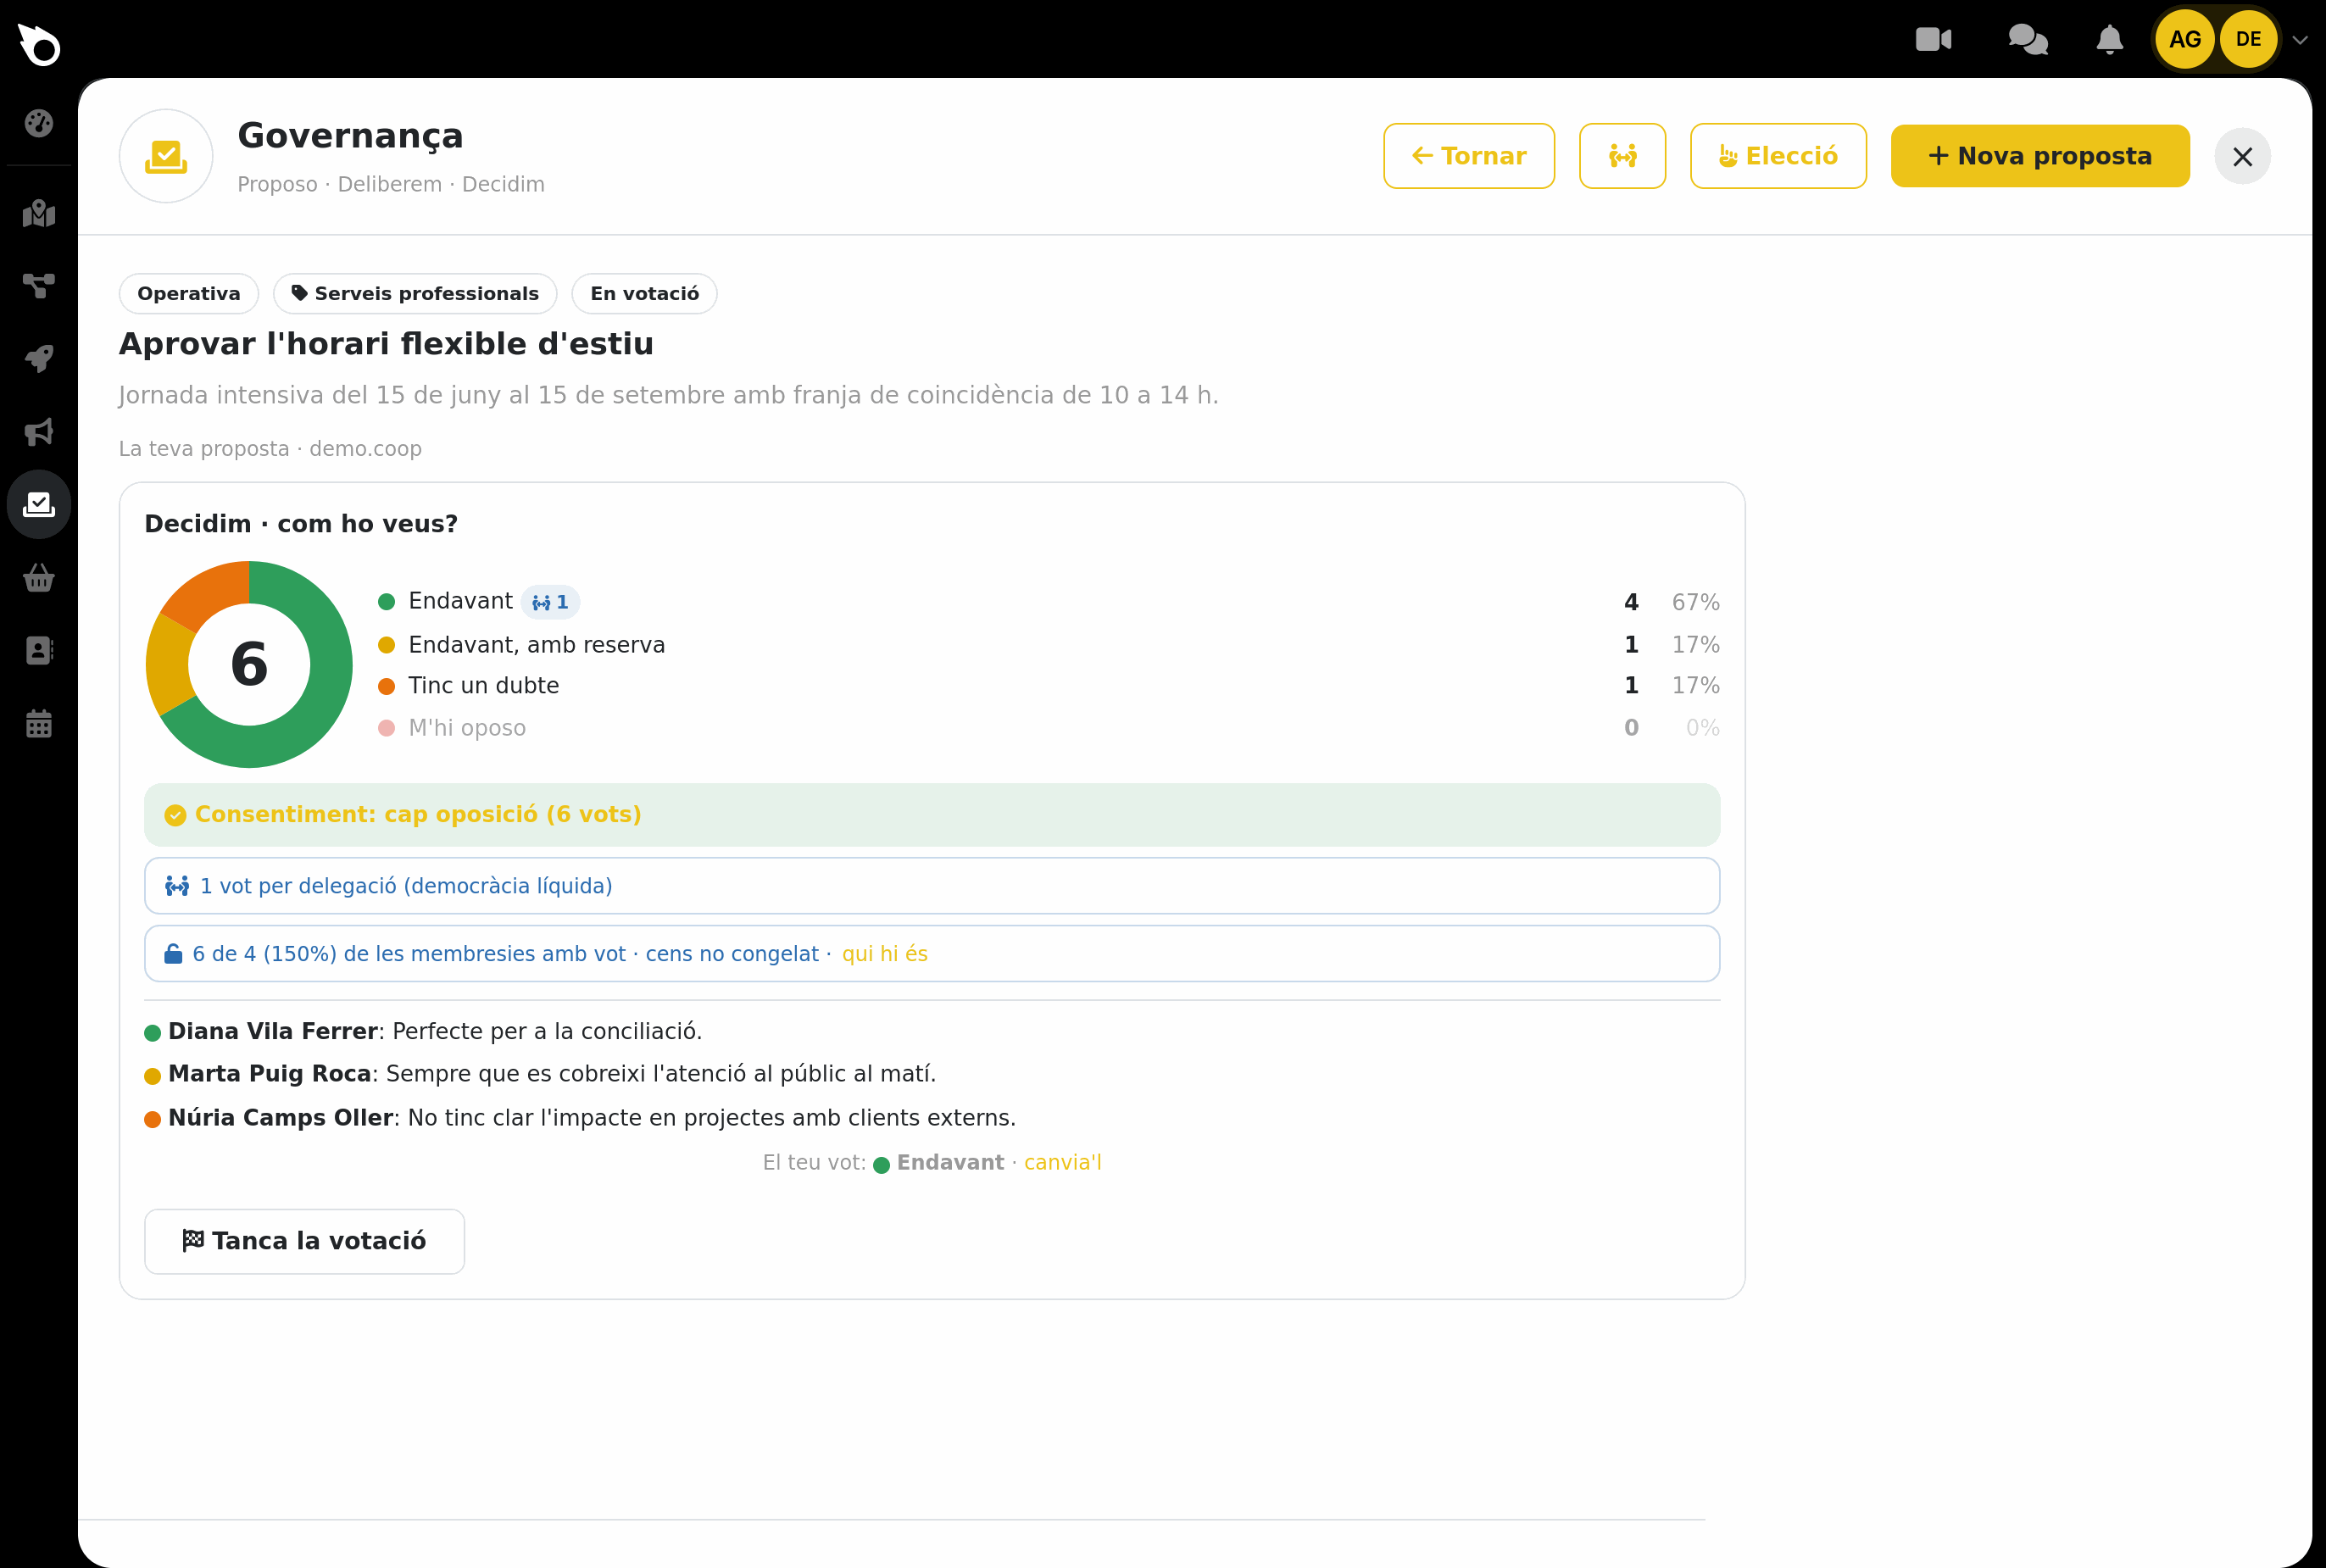Open the rocket icon in sidebar
Screen dimensions: 2326x1568
(39, 359)
